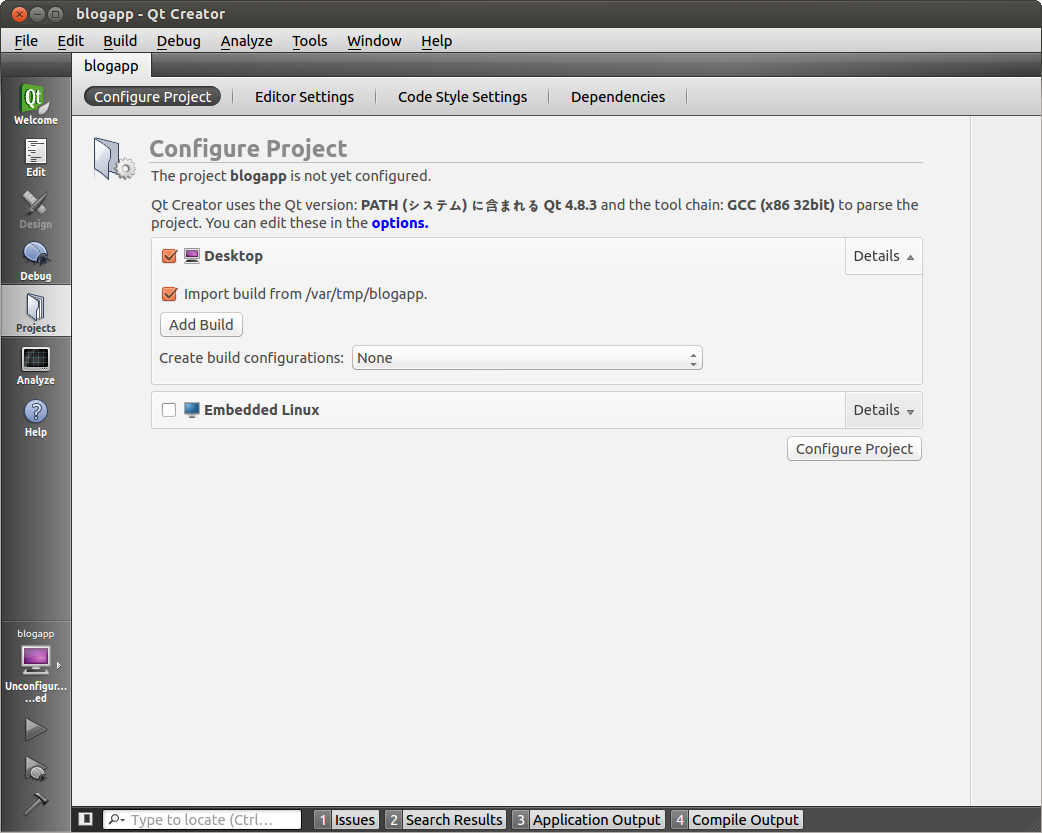
Task: Toggle the sidebar visibility icon
Action: coord(86,819)
